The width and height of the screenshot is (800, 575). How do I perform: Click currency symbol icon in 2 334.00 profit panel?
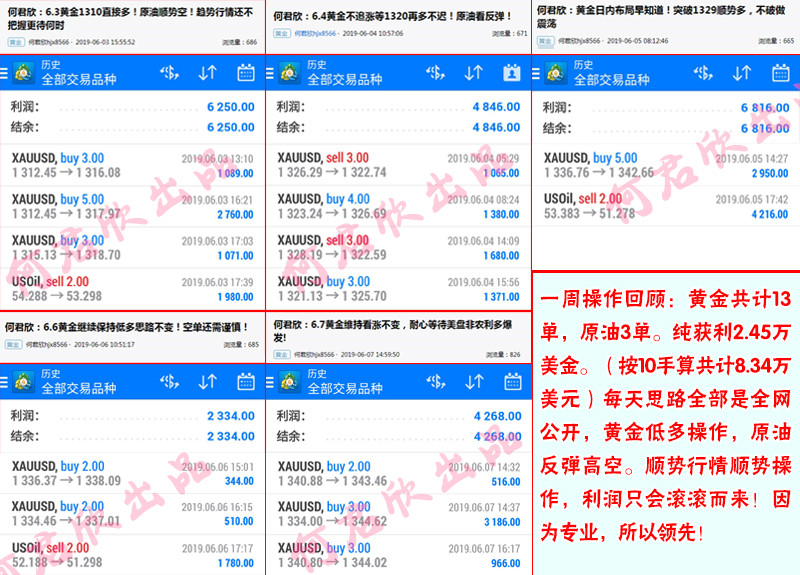click(x=169, y=382)
